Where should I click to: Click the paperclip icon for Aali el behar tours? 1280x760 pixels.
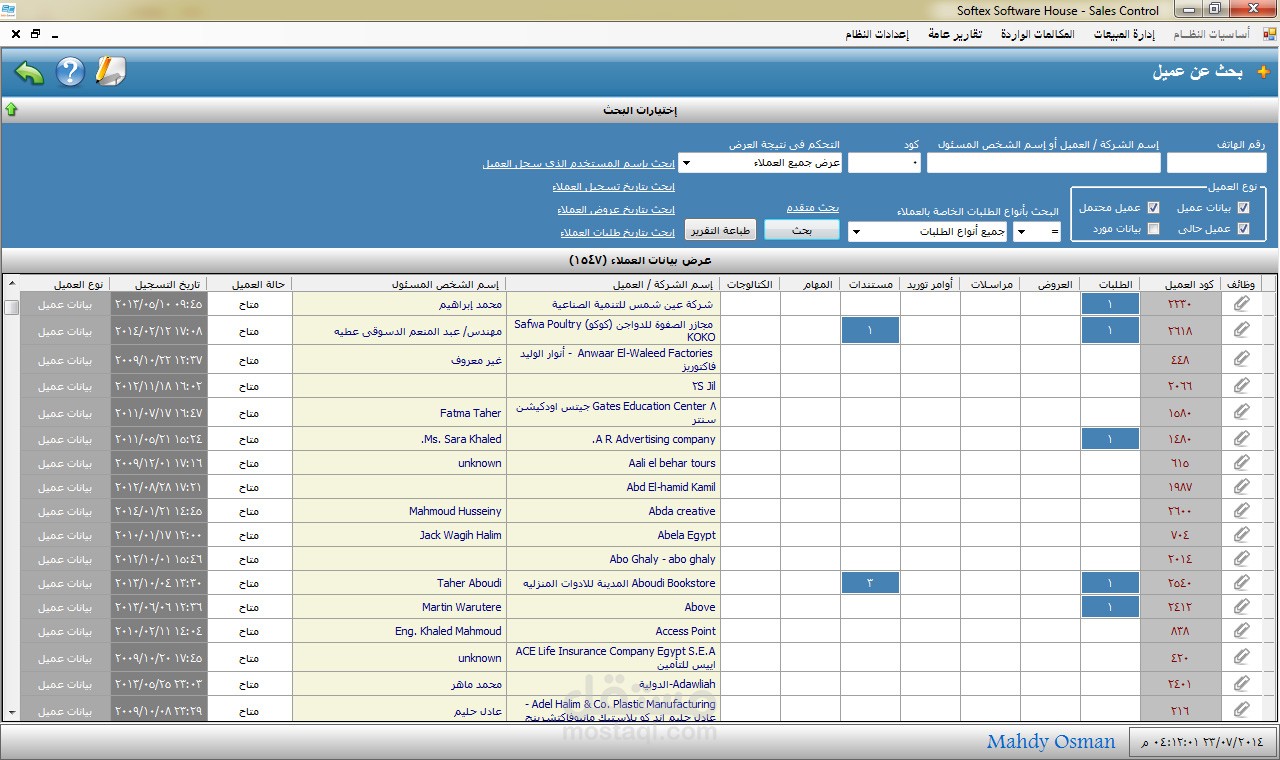pos(1241,462)
